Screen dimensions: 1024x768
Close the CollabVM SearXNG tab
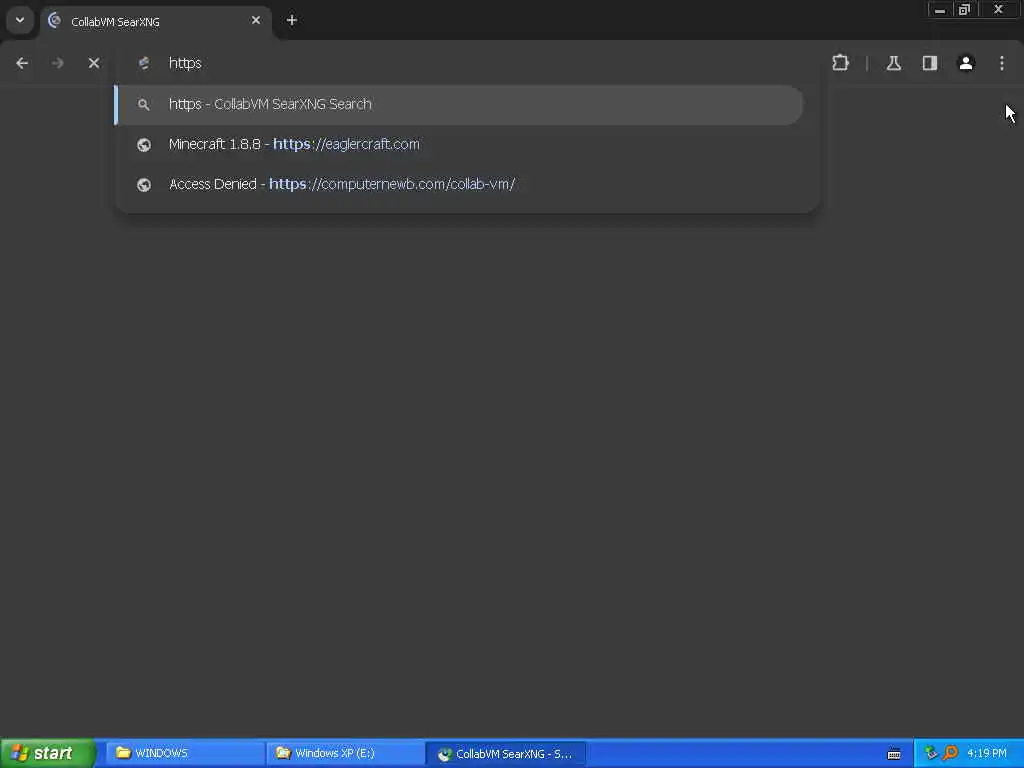click(256, 21)
